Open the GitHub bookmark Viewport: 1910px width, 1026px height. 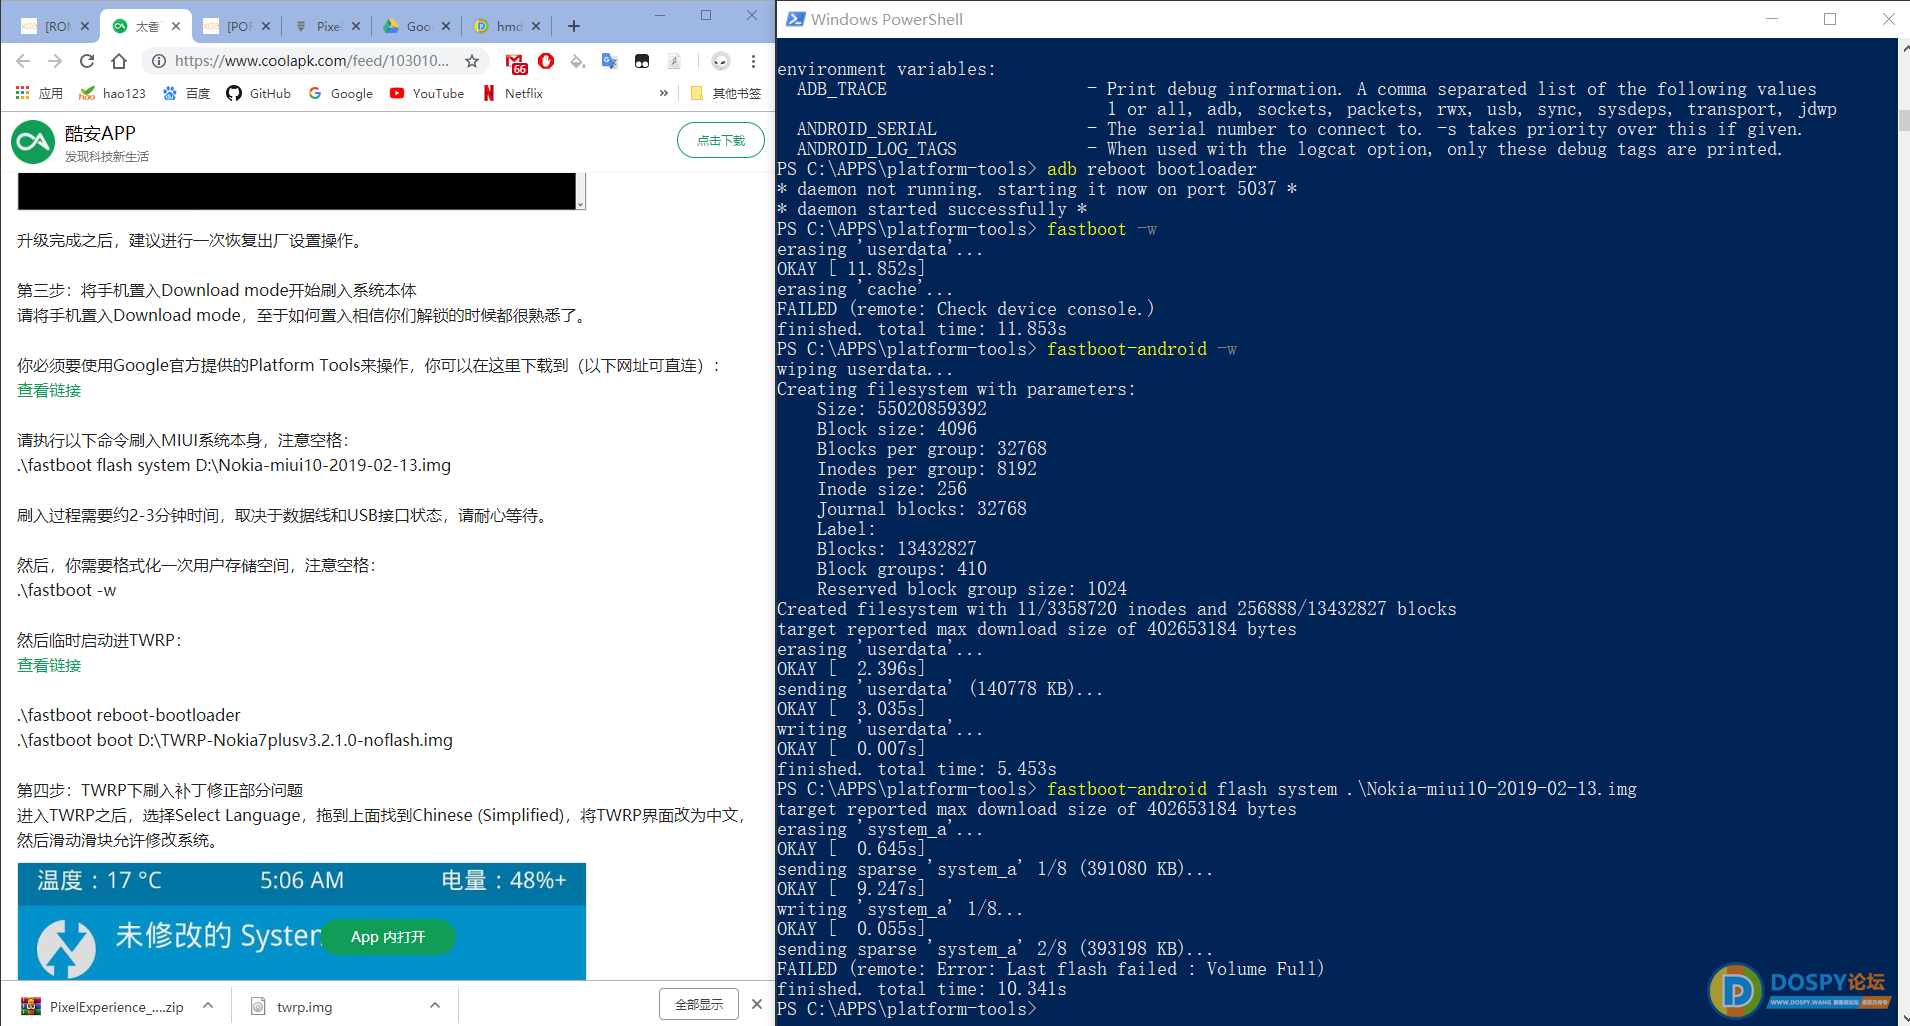click(258, 93)
